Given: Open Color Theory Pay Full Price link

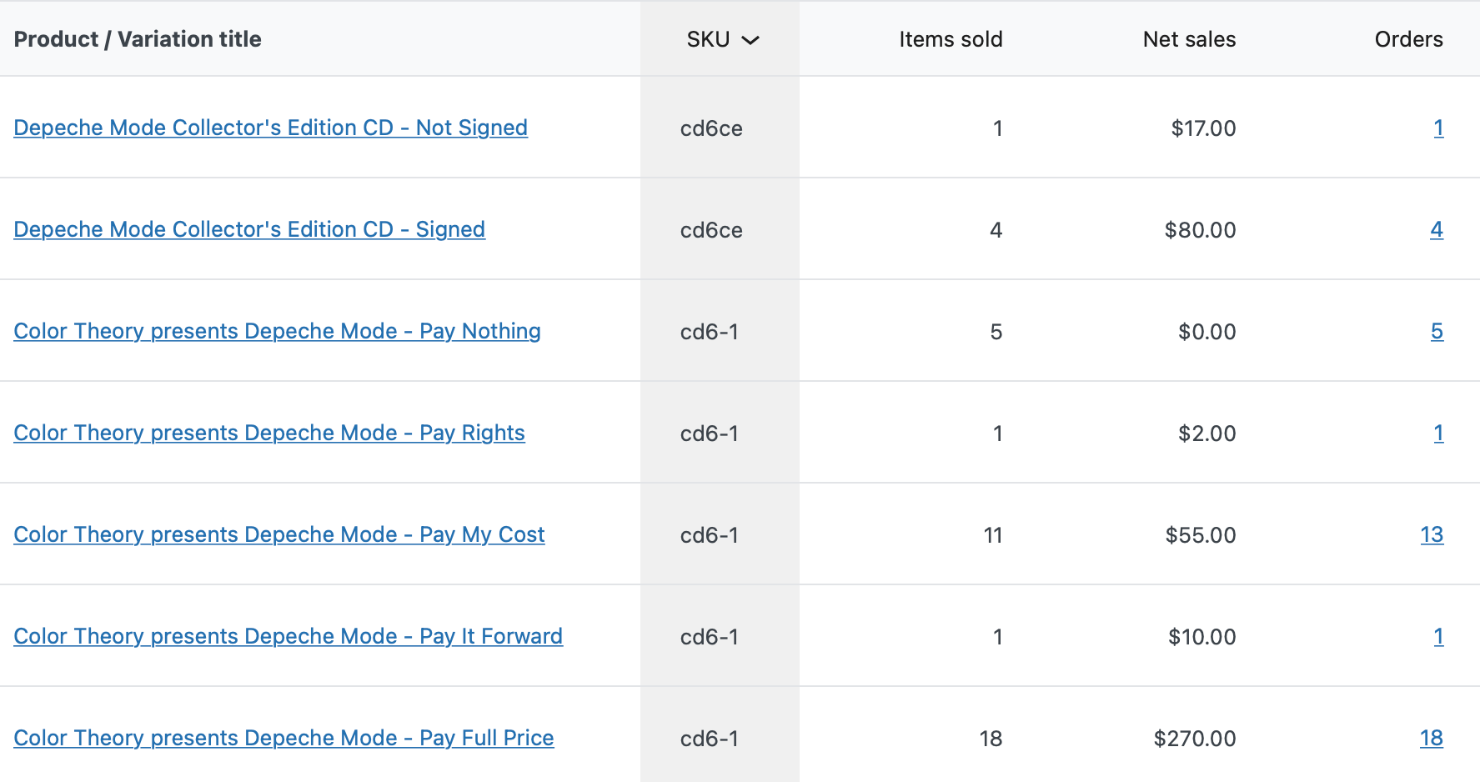Looking at the screenshot, I should pos(283,738).
